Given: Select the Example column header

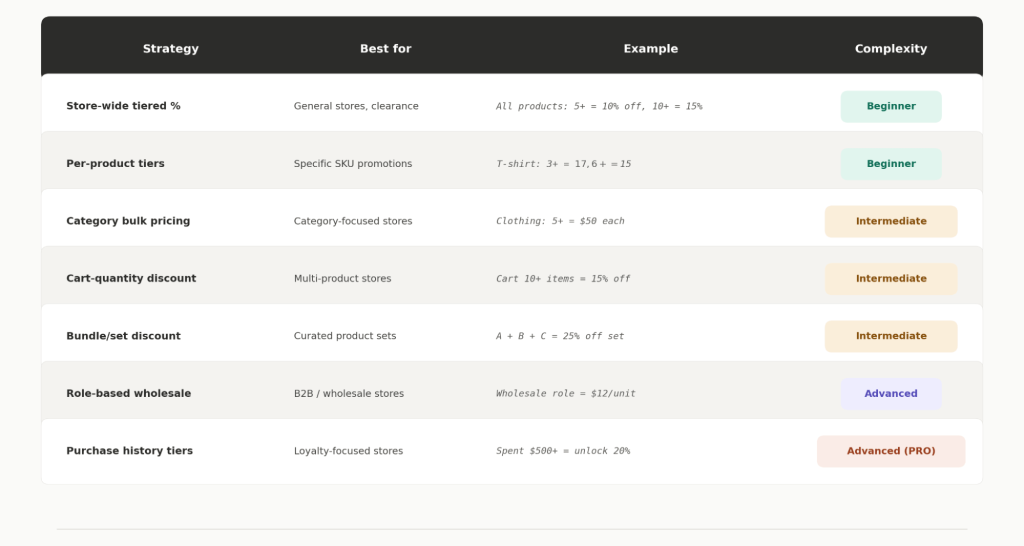Looking at the screenshot, I should coord(650,48).
